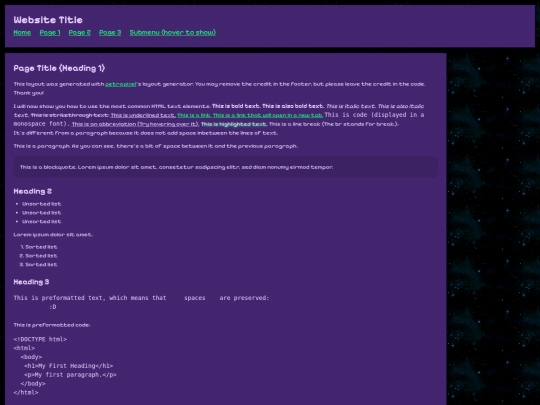Image resolution: width=540 pixels, height=405 pixels.
Task: Click the 'This is highlighted text.' phrase
Action: pos(233,124)
